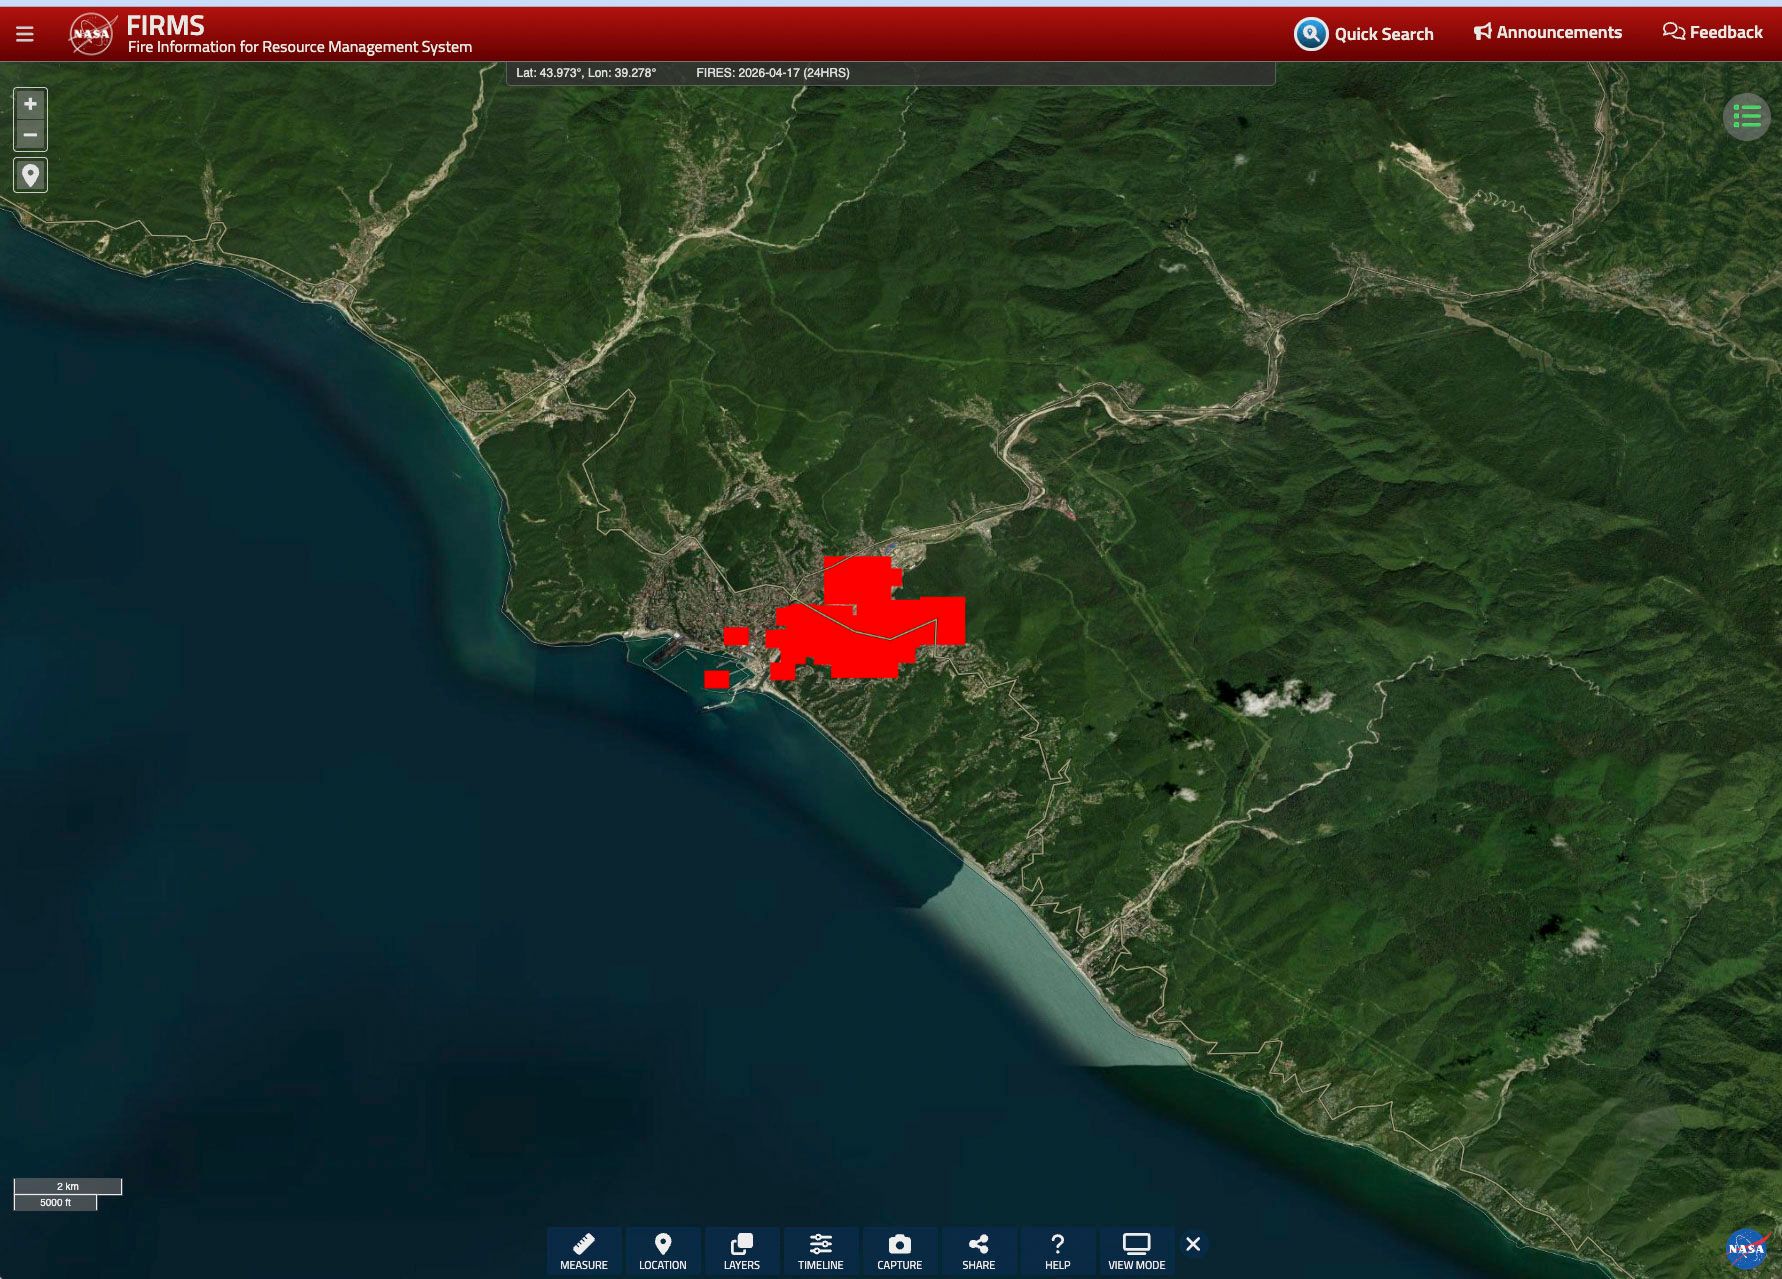Open the Location tool
Screen dimensions: 1782x1279
(663, 1251)
